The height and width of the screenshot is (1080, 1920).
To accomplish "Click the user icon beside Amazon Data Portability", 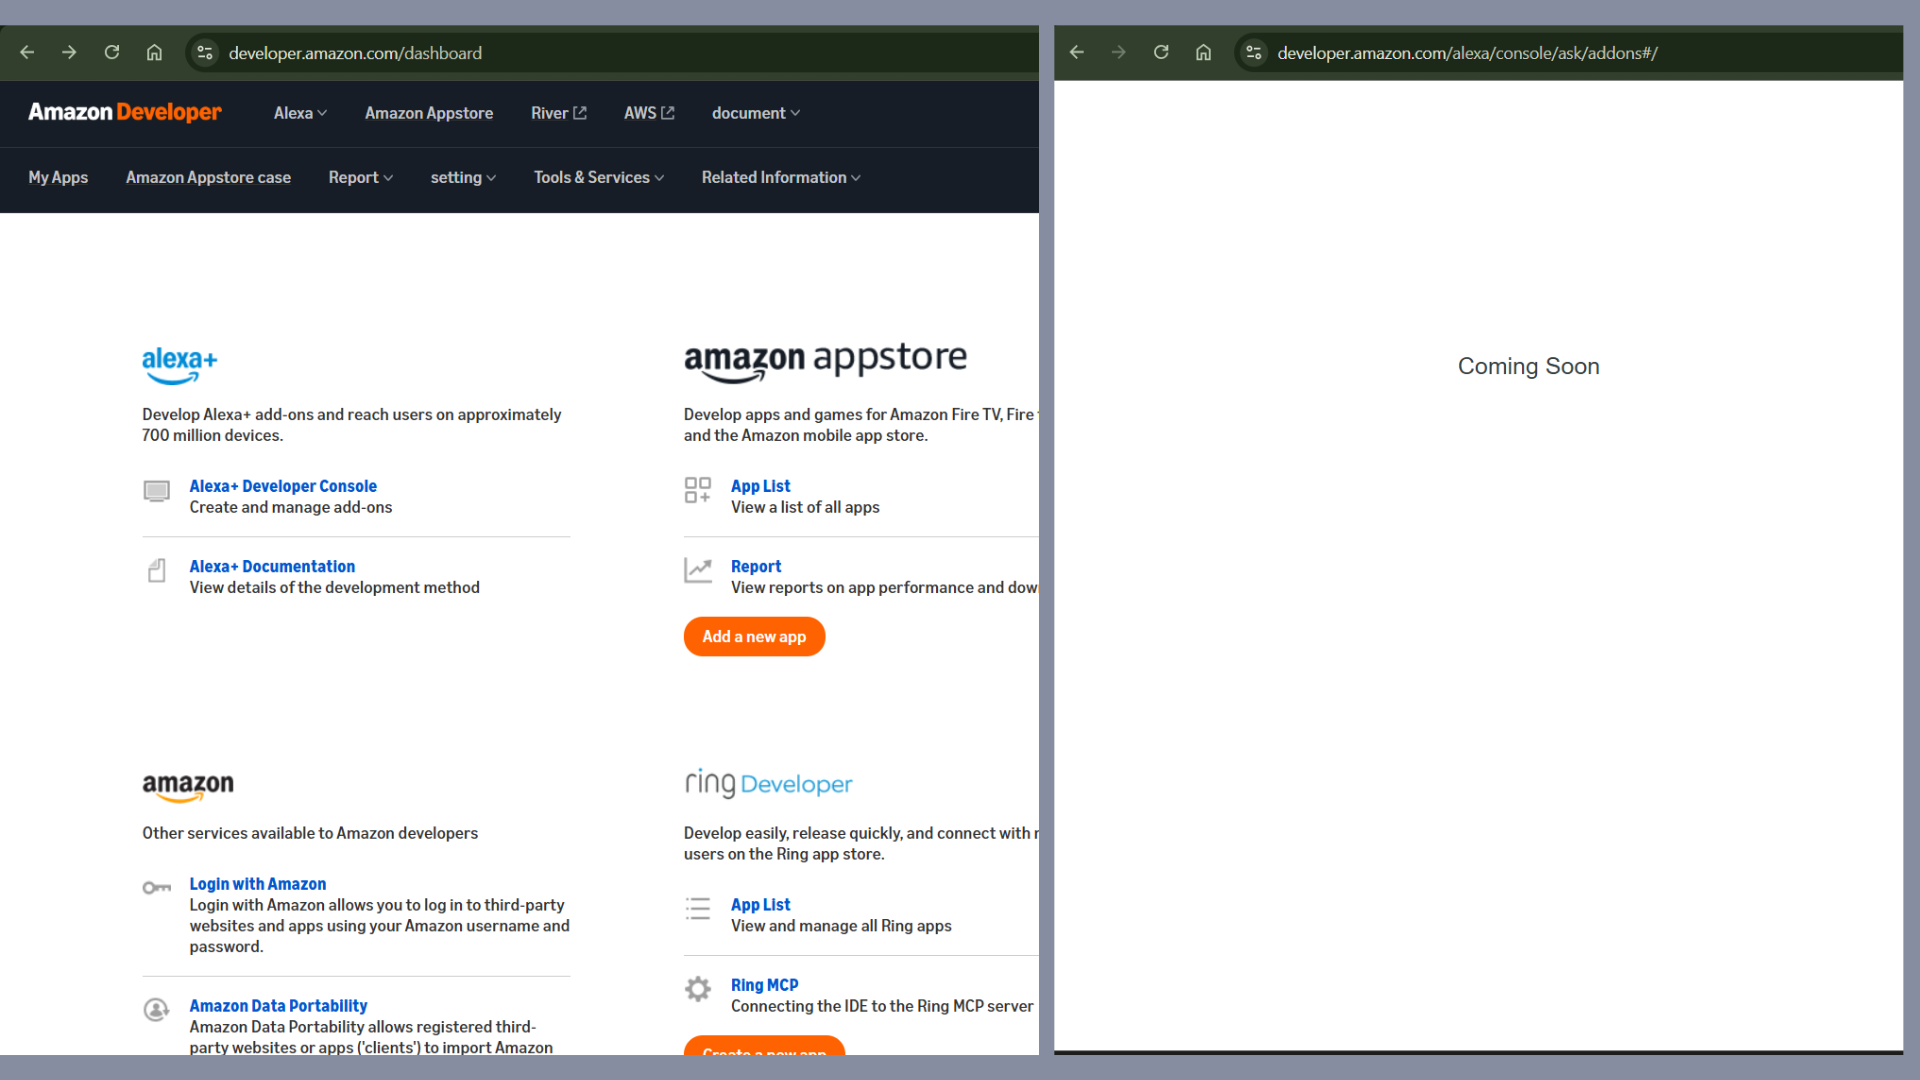I will 156,1010.
